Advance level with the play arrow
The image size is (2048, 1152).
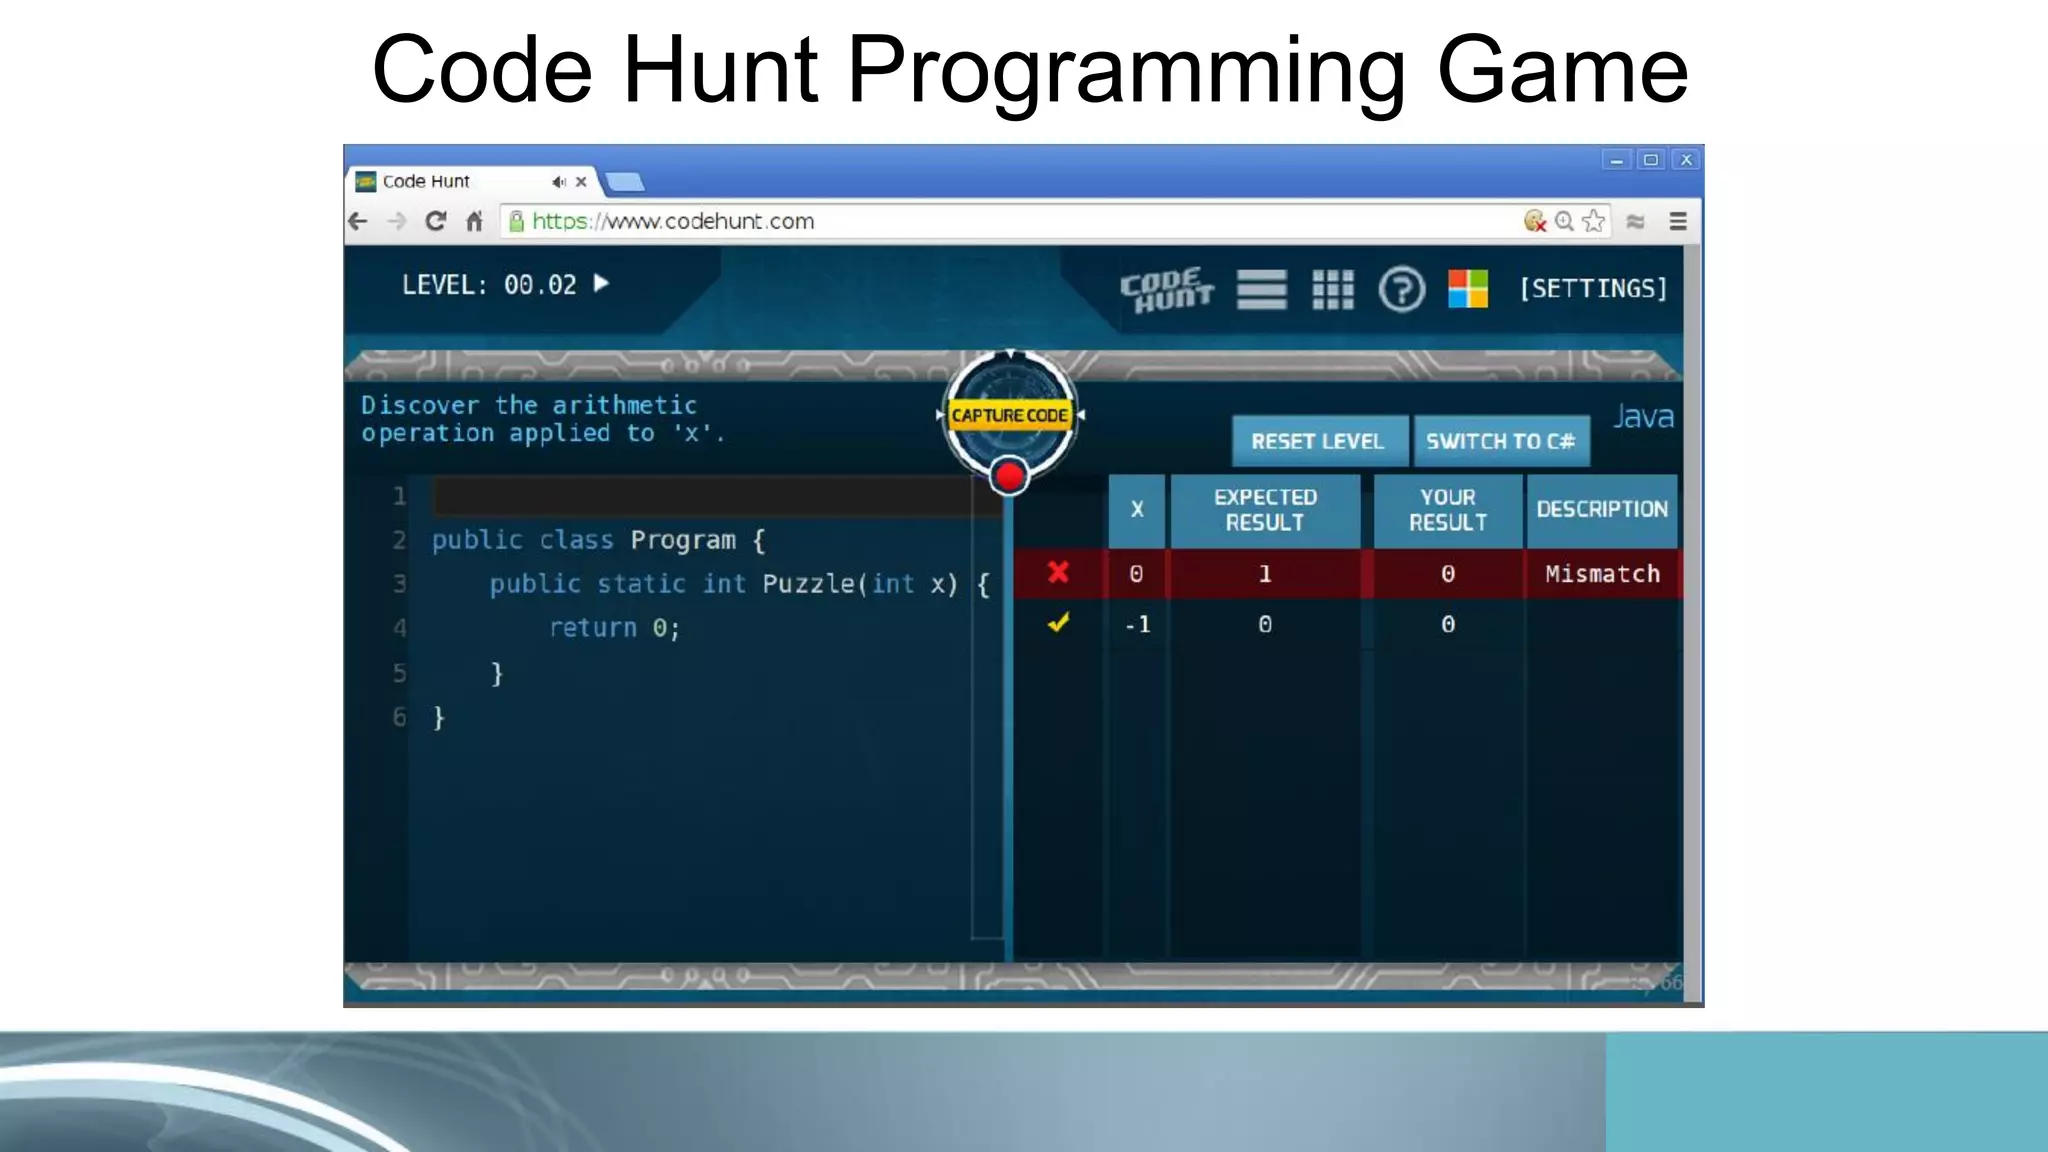601,284
